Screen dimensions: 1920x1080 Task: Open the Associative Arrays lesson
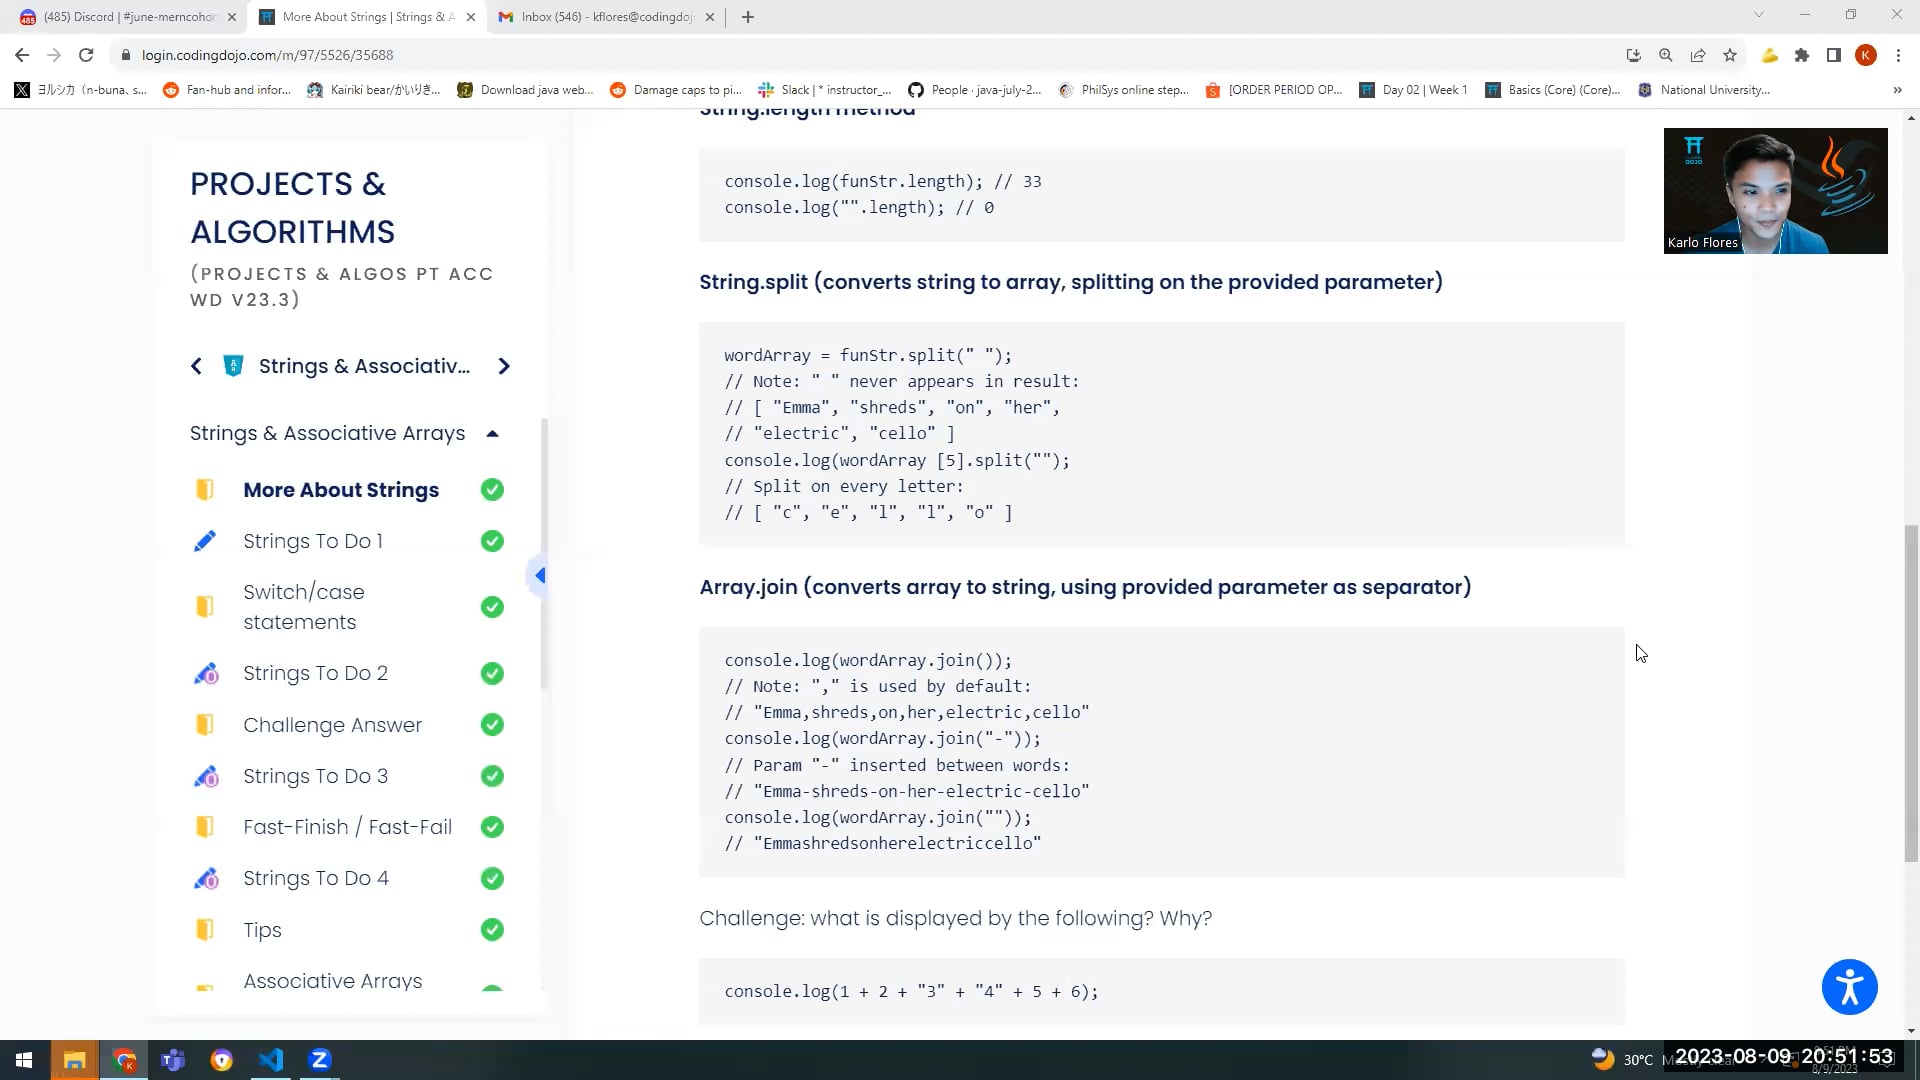pyautogui.click(x=333, y=981)
